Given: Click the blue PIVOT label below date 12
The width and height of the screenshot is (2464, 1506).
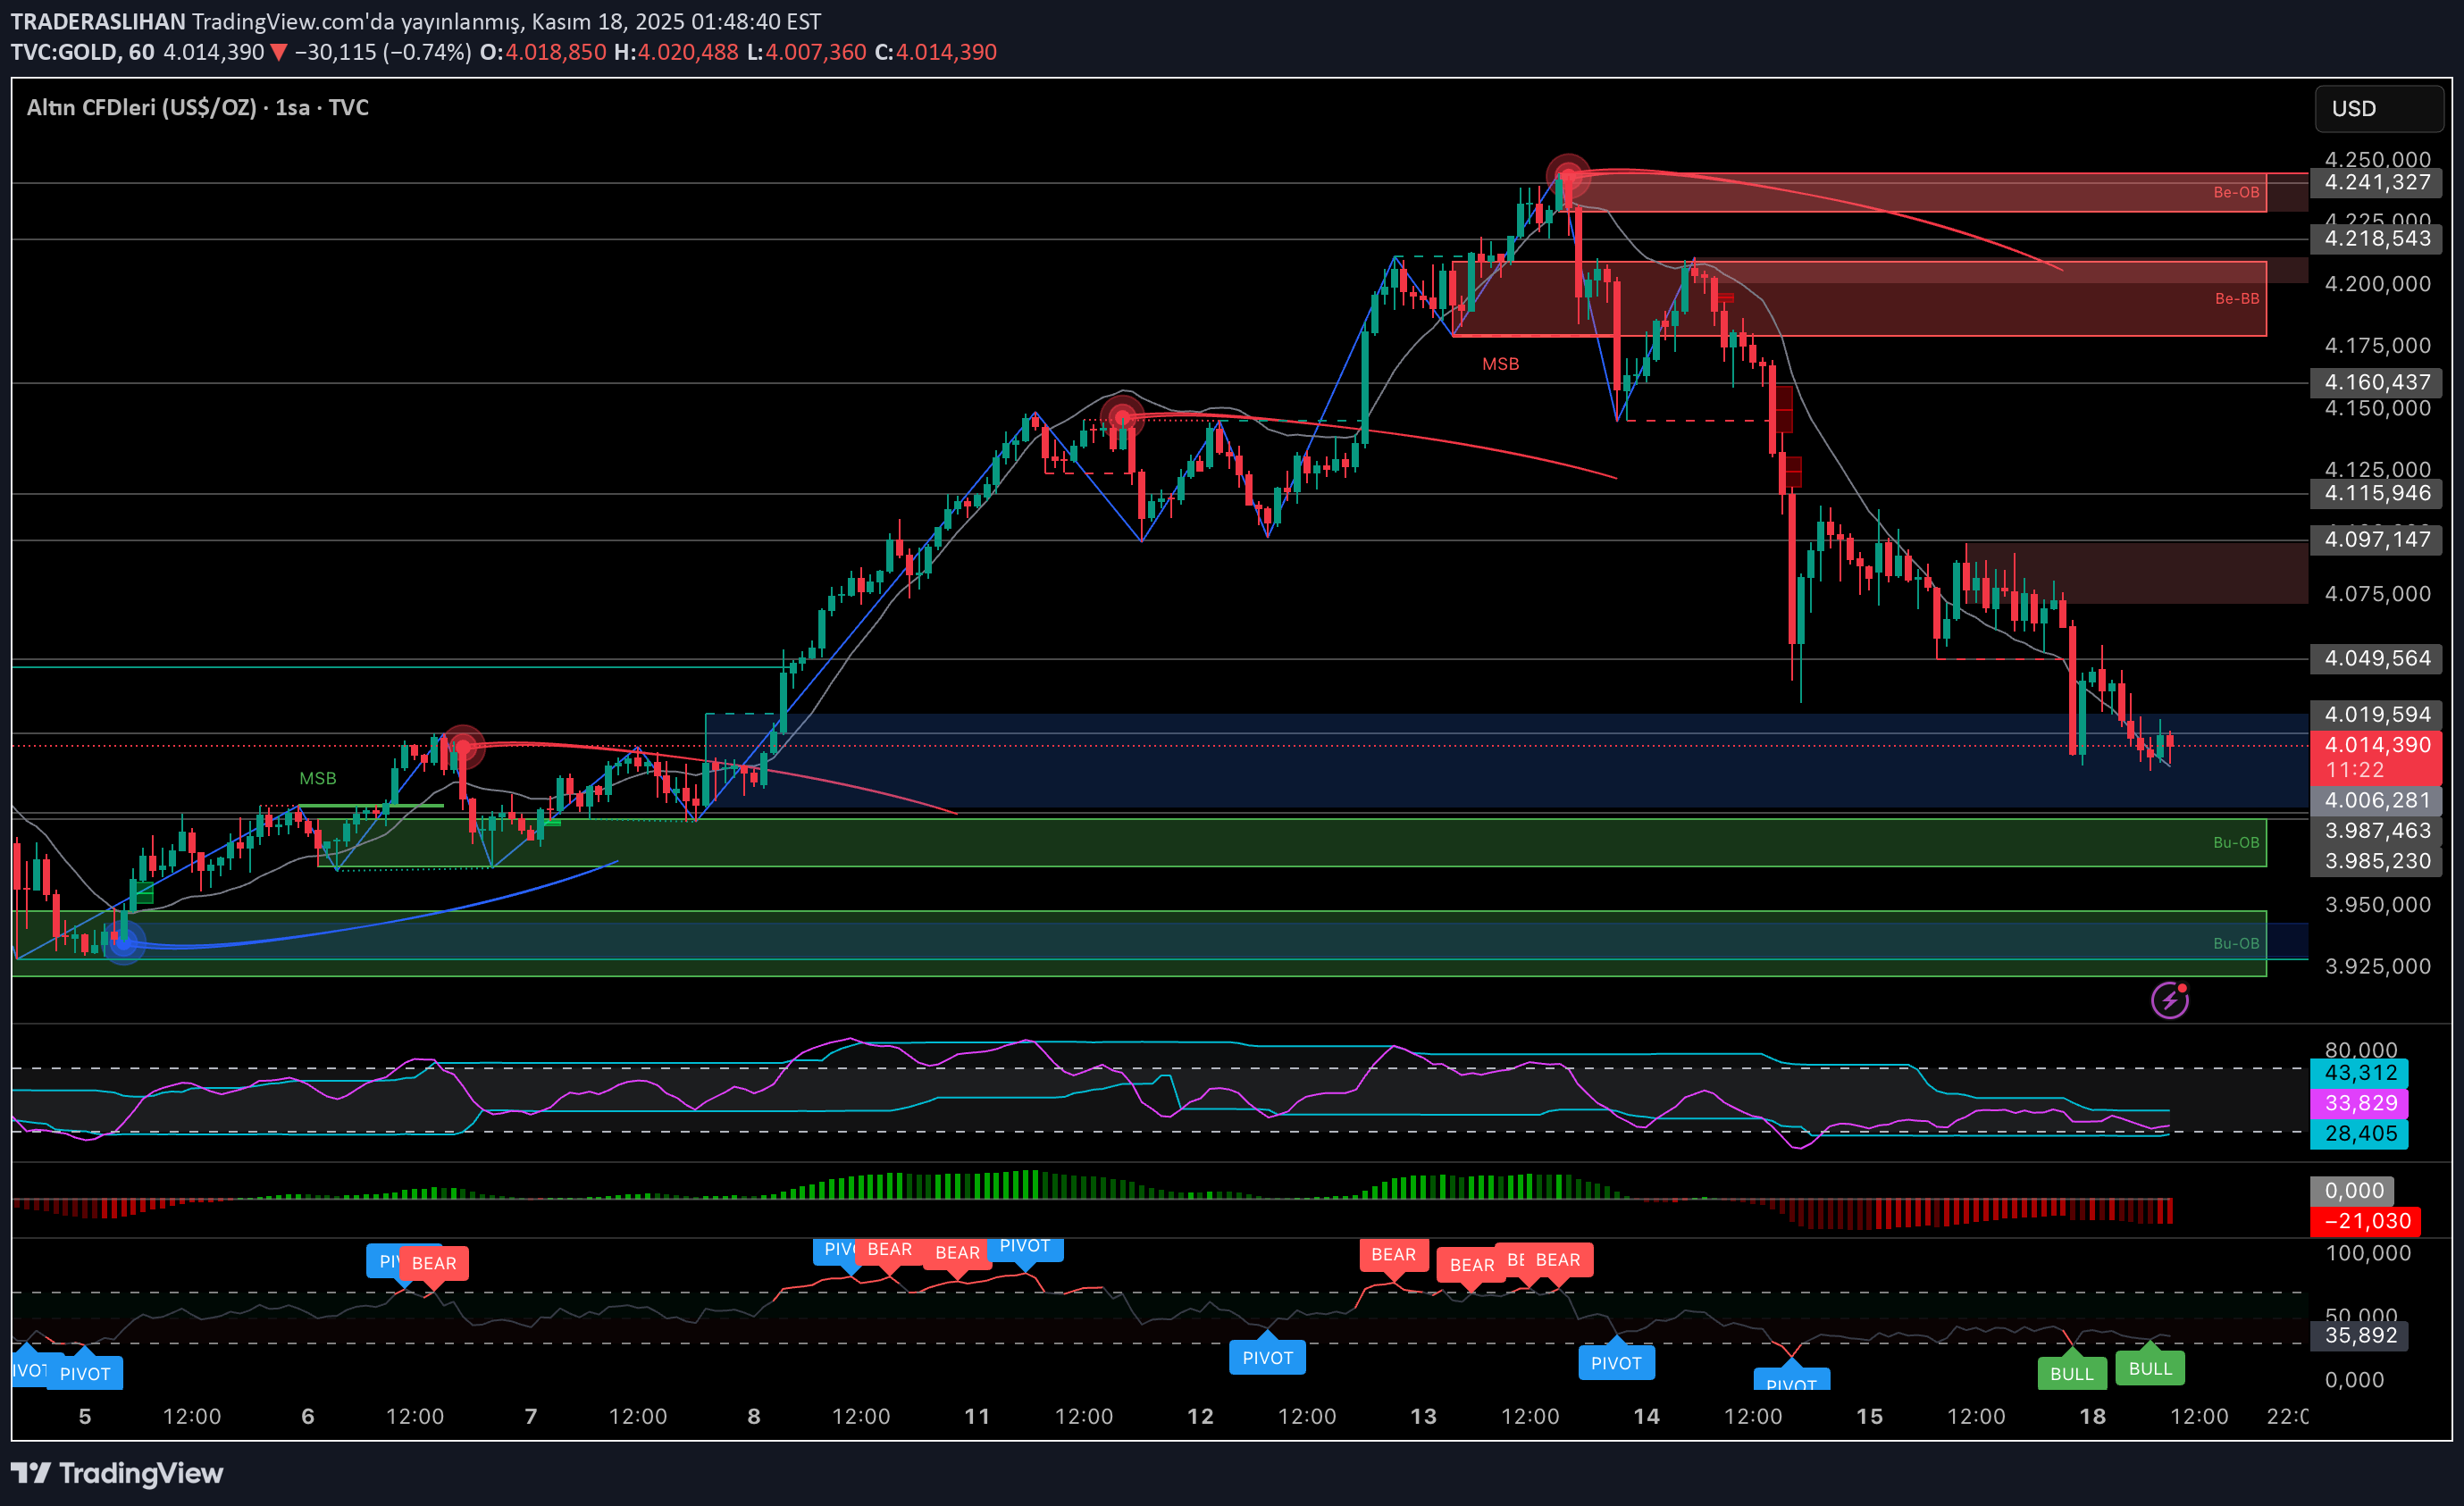Looking at the screenshot, I should tap(1267, 1358).
